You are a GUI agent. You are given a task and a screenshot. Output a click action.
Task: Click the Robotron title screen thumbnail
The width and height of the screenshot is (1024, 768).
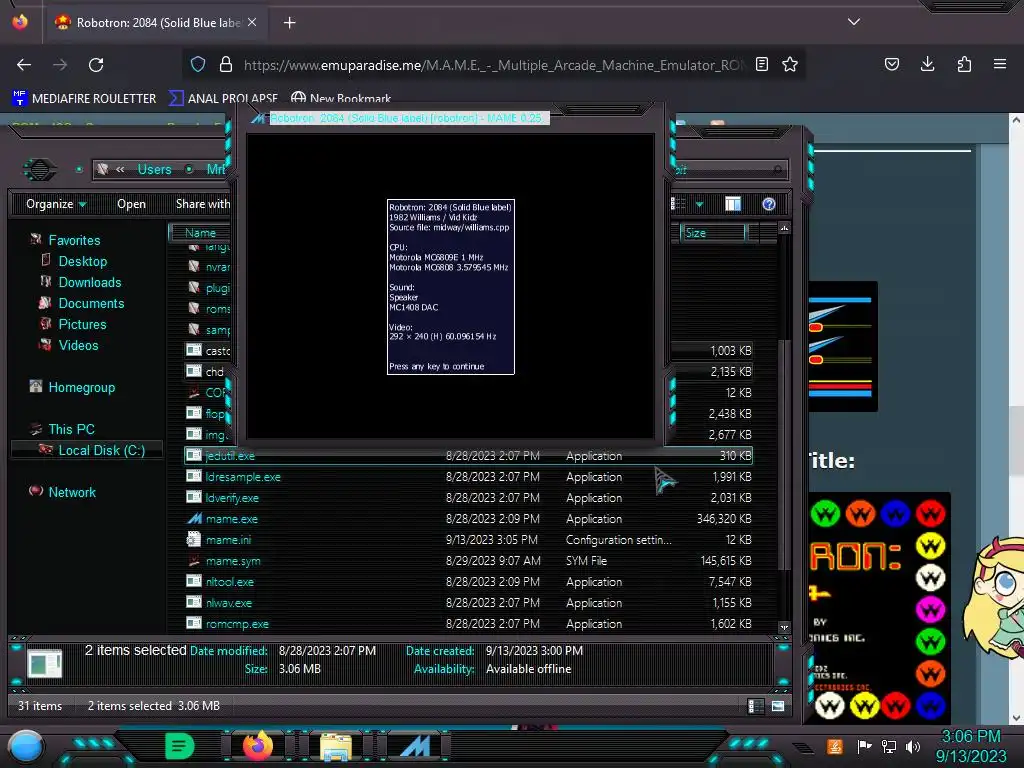pyautogui.click(x=880, y=608)
